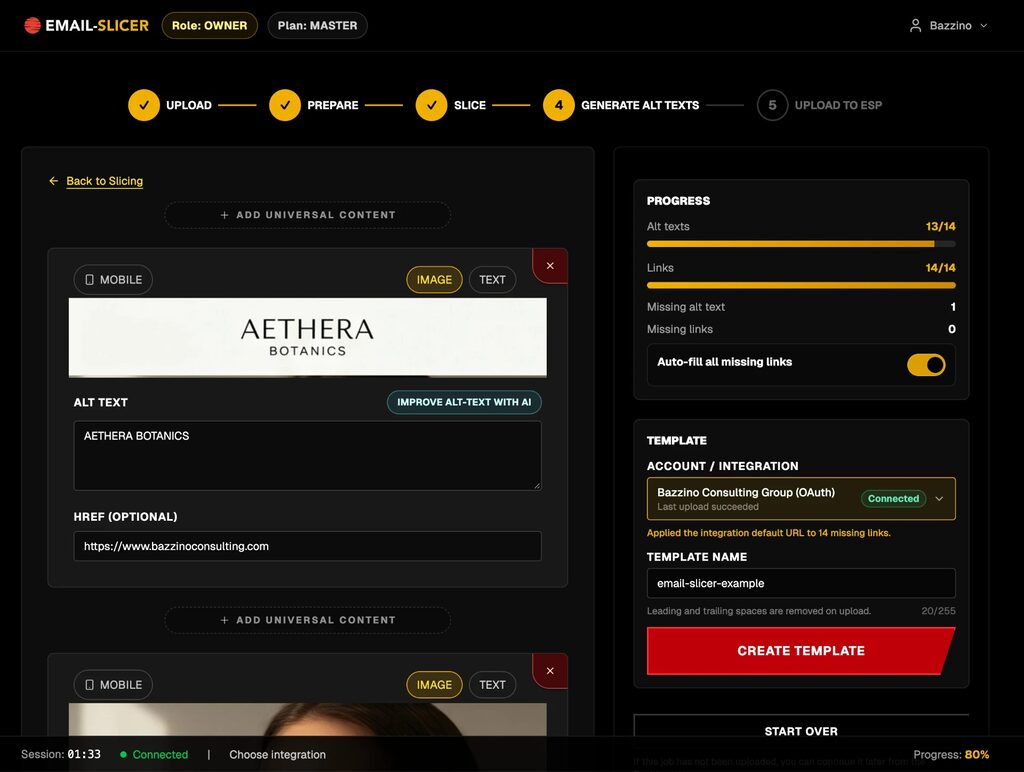
Task: Click the Upload step checkmark circle
Action: (144, 105)
